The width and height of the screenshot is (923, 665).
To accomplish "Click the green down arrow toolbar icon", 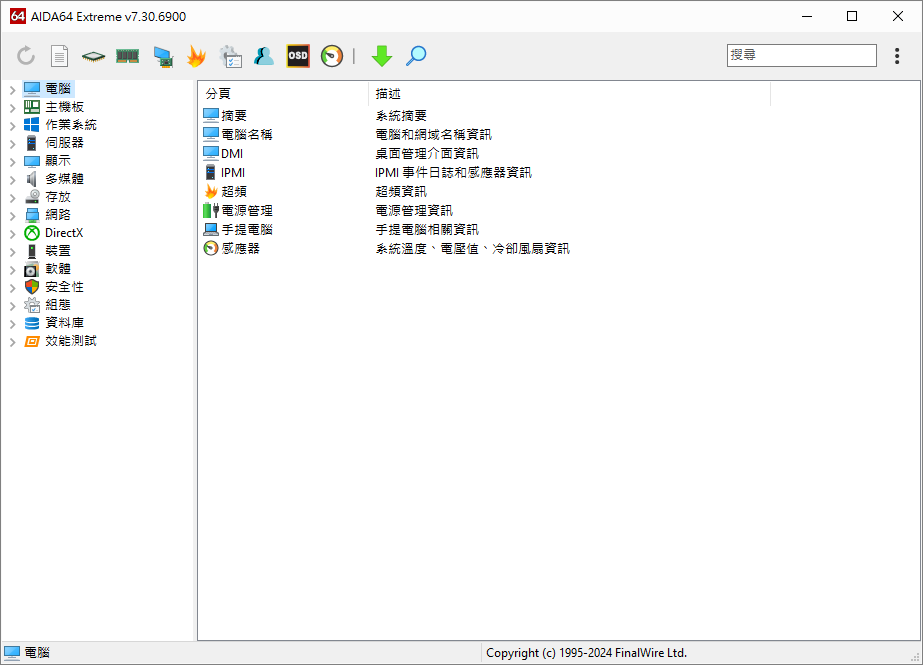I will (x=382, y=56).
